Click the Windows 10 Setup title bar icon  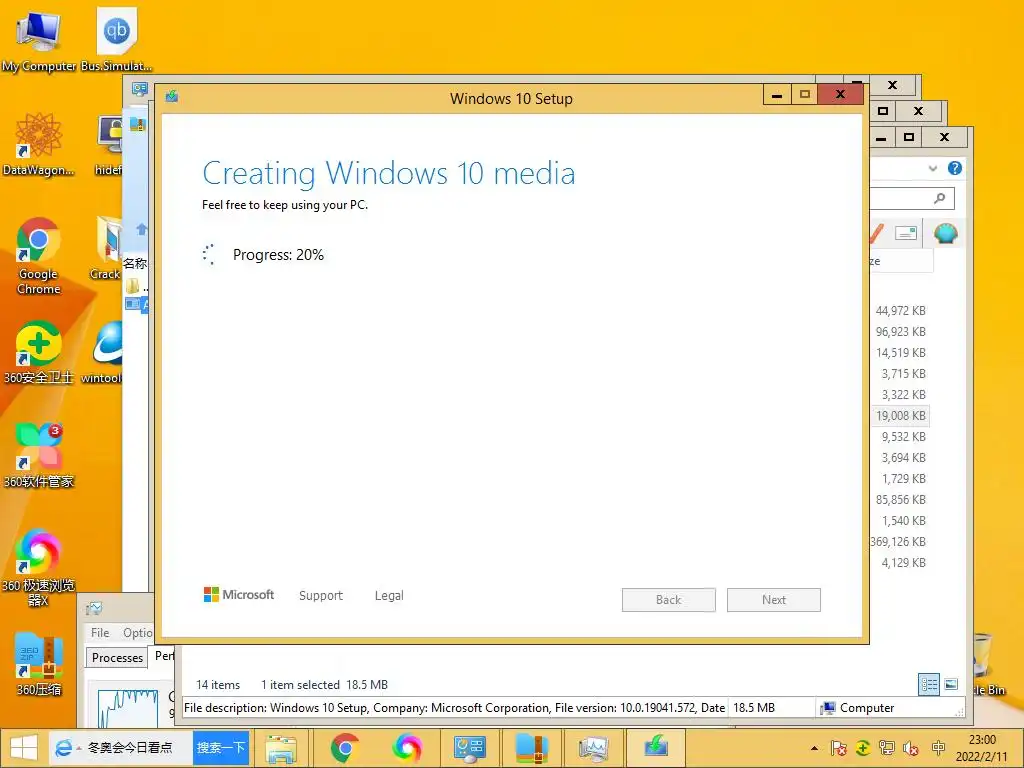[172, 97]
